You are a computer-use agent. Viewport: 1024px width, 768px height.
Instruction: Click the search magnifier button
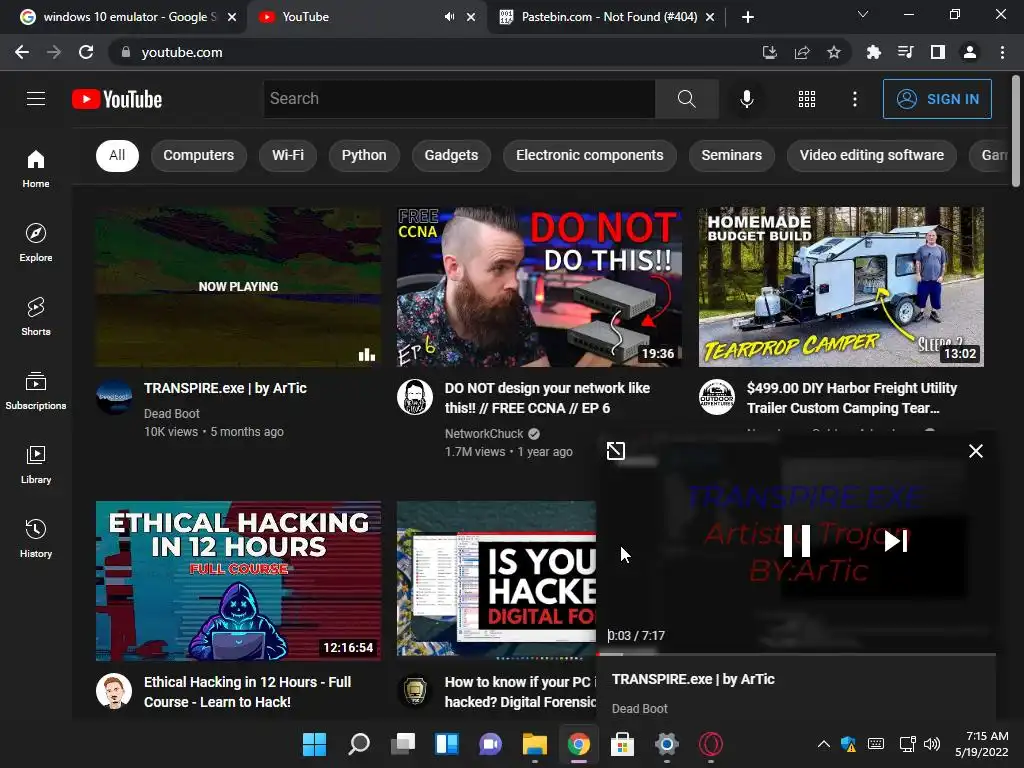tap(686, 99)
